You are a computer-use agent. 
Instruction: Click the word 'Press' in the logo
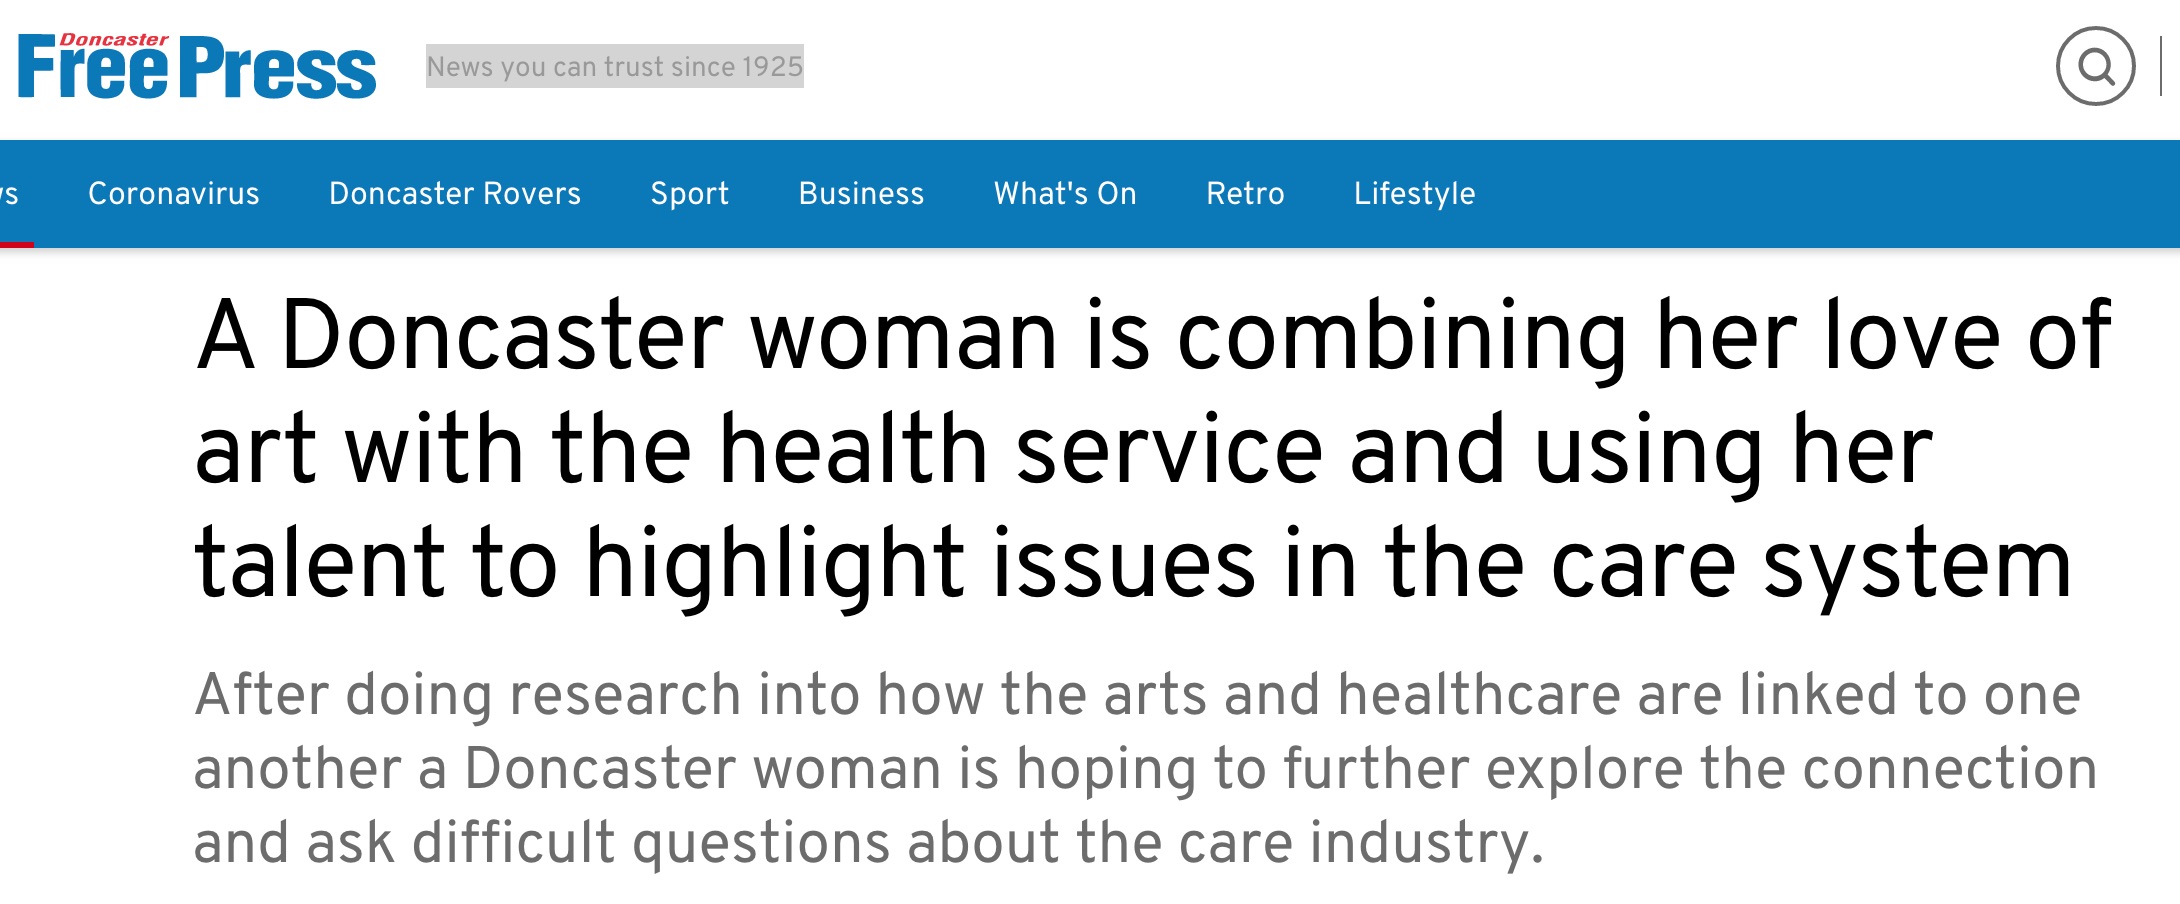point(282,70)
